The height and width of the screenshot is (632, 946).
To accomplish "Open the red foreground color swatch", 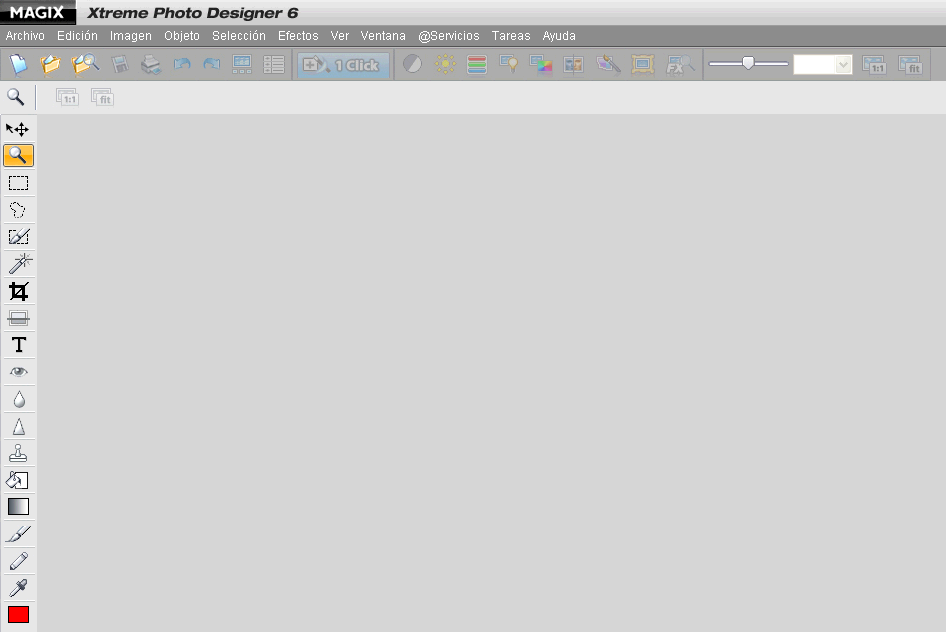I will 18,614.
